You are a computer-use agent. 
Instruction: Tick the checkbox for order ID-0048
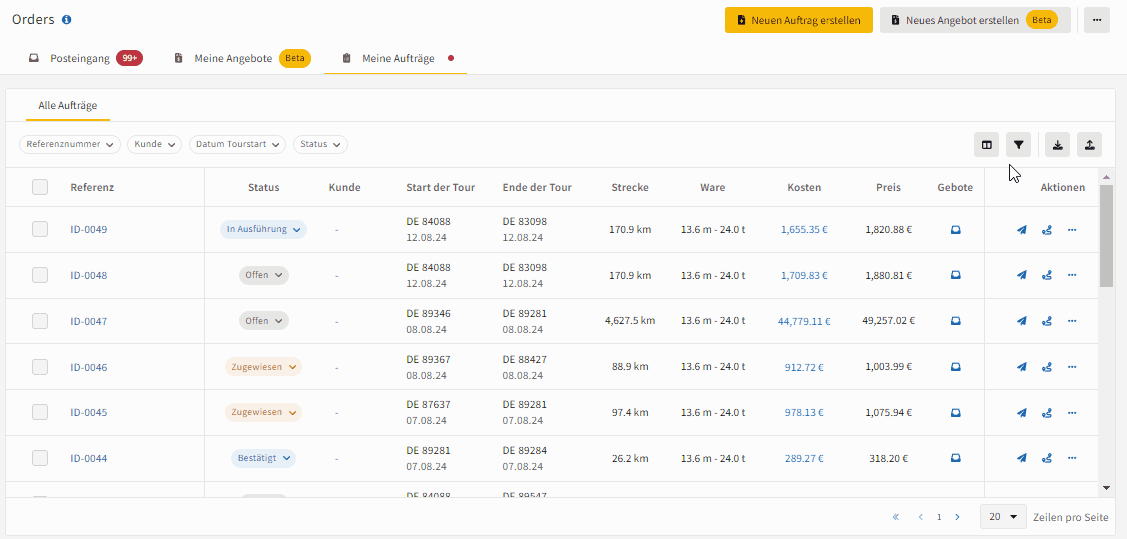(x=40, y=275)
